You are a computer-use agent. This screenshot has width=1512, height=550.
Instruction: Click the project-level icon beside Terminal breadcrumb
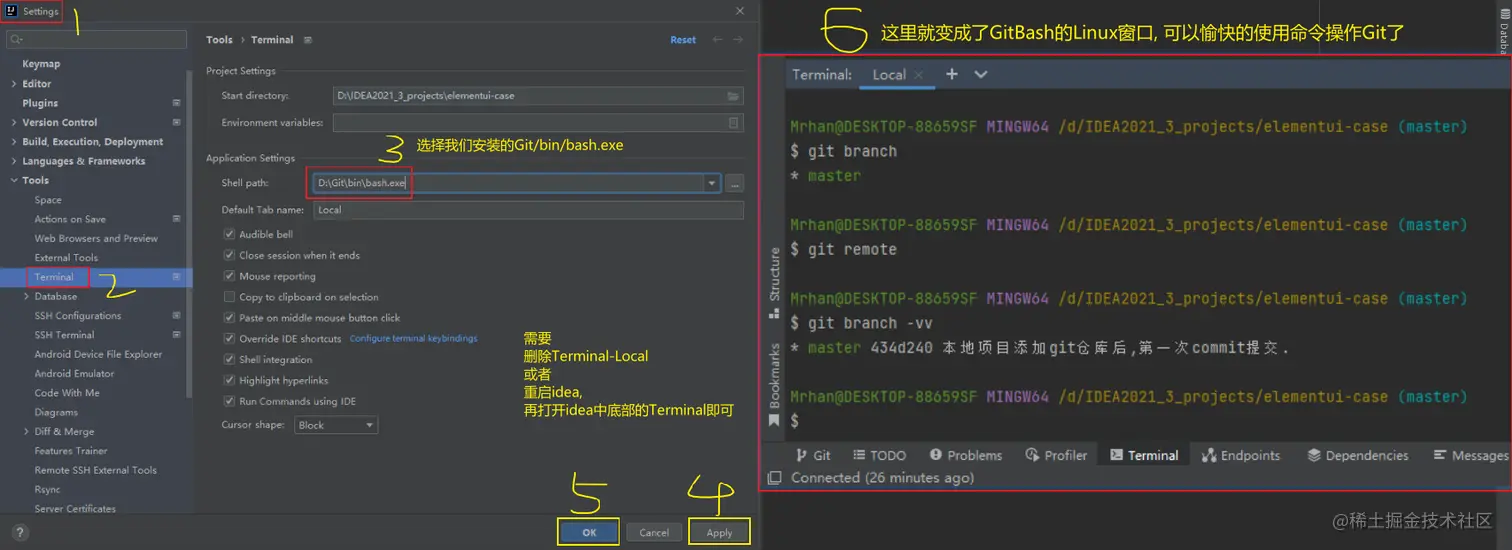(307, 40)
